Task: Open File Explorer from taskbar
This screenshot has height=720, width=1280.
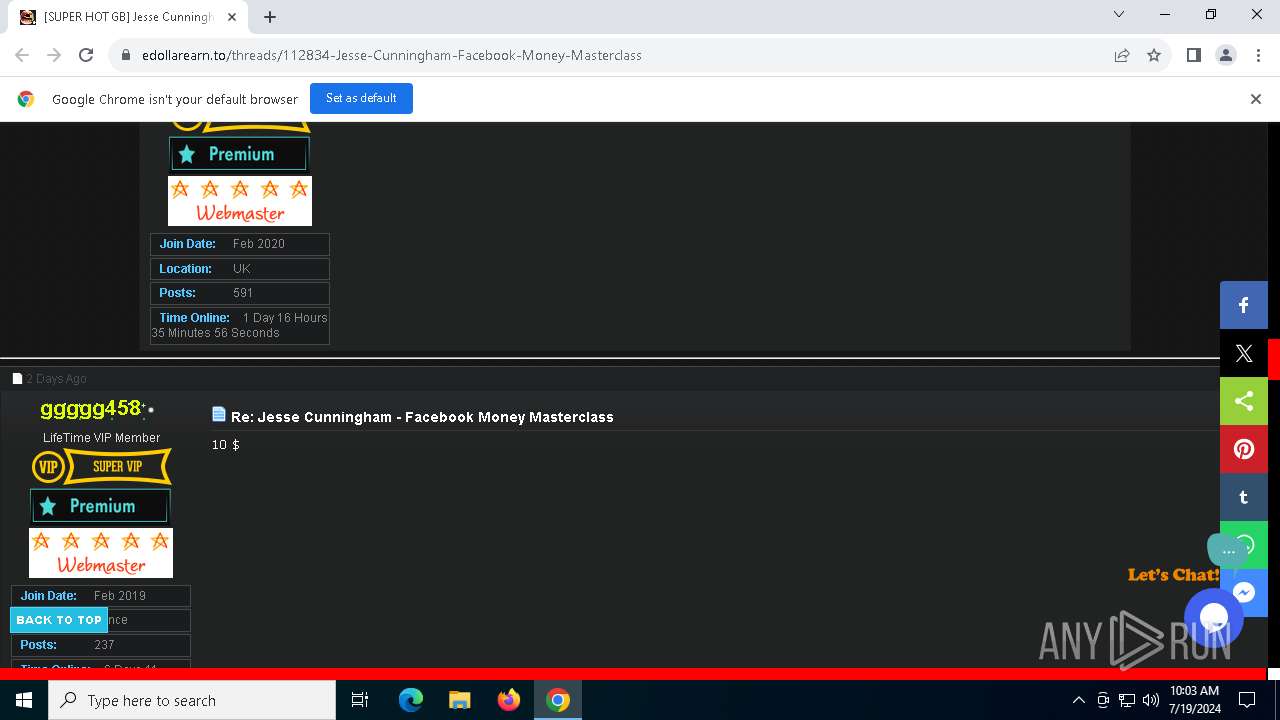Action: [x=459, y=700]
